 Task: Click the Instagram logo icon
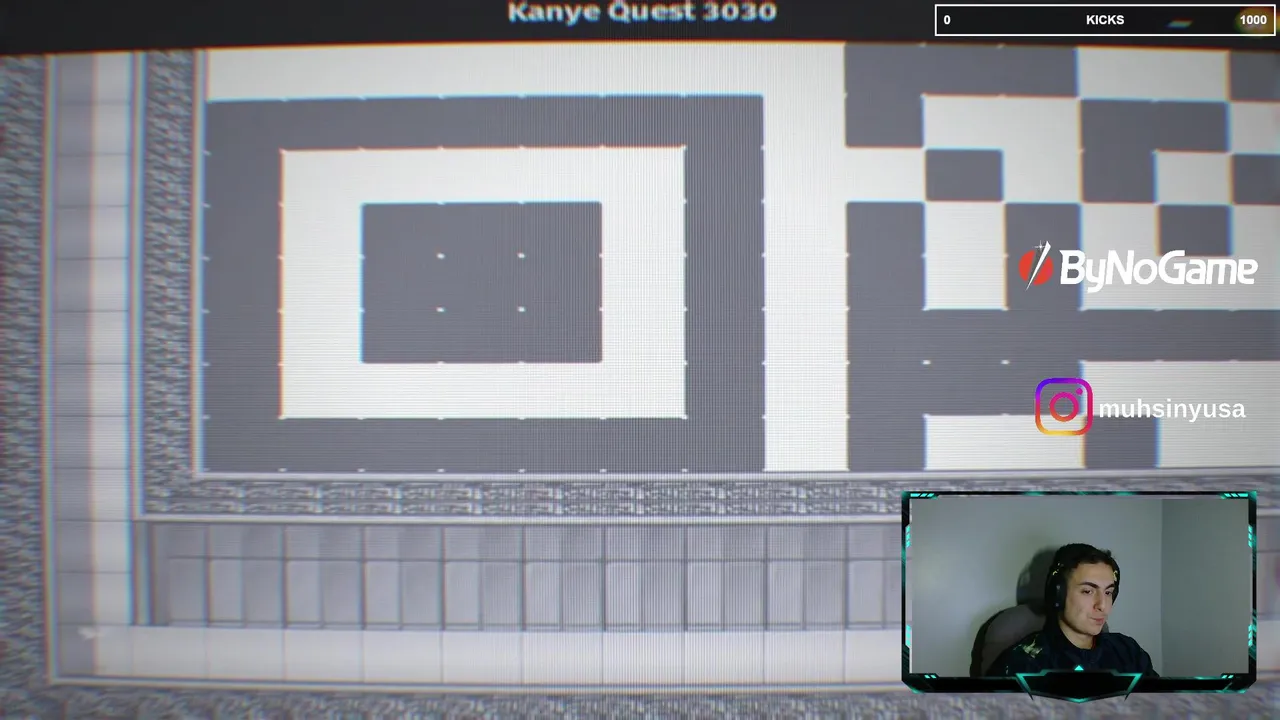[x=1063, y=407]
